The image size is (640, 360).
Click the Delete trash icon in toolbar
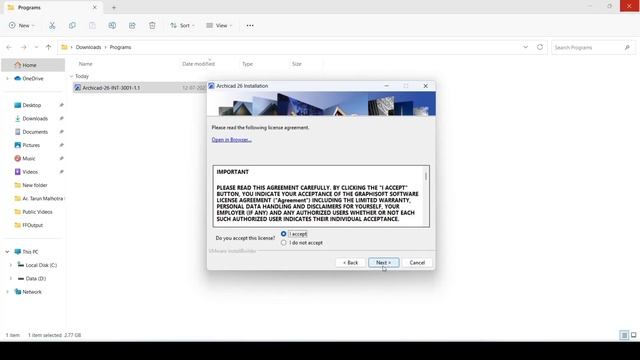pyautogui.click(x=152, y=25)
